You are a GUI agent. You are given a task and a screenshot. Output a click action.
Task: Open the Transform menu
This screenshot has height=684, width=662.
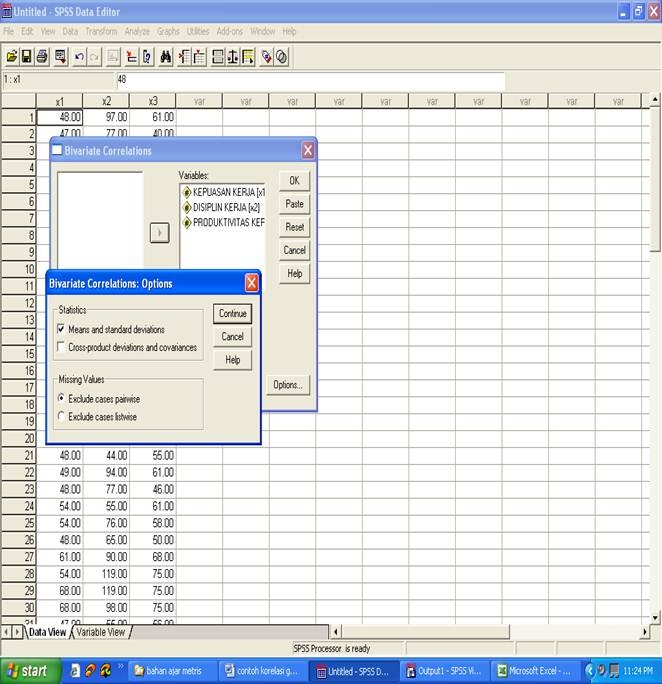click(x=101, y=31)
